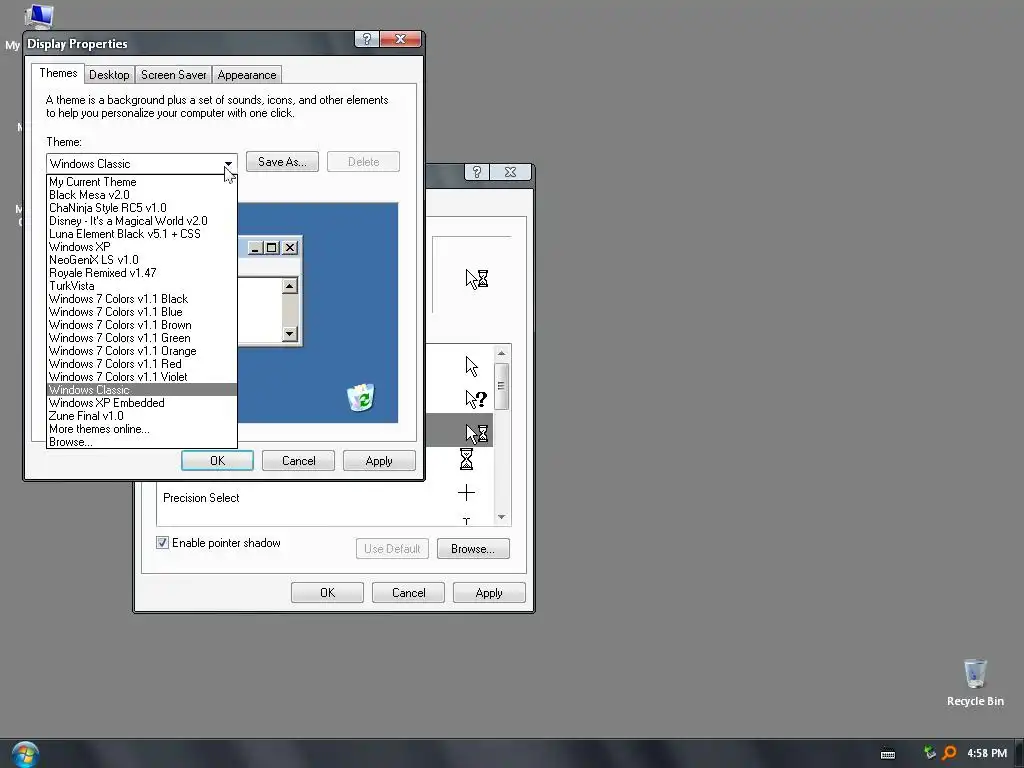Click the recycle bin in theme preview
This screenshot has height=768, width=1024.
[x=360, y=398]
